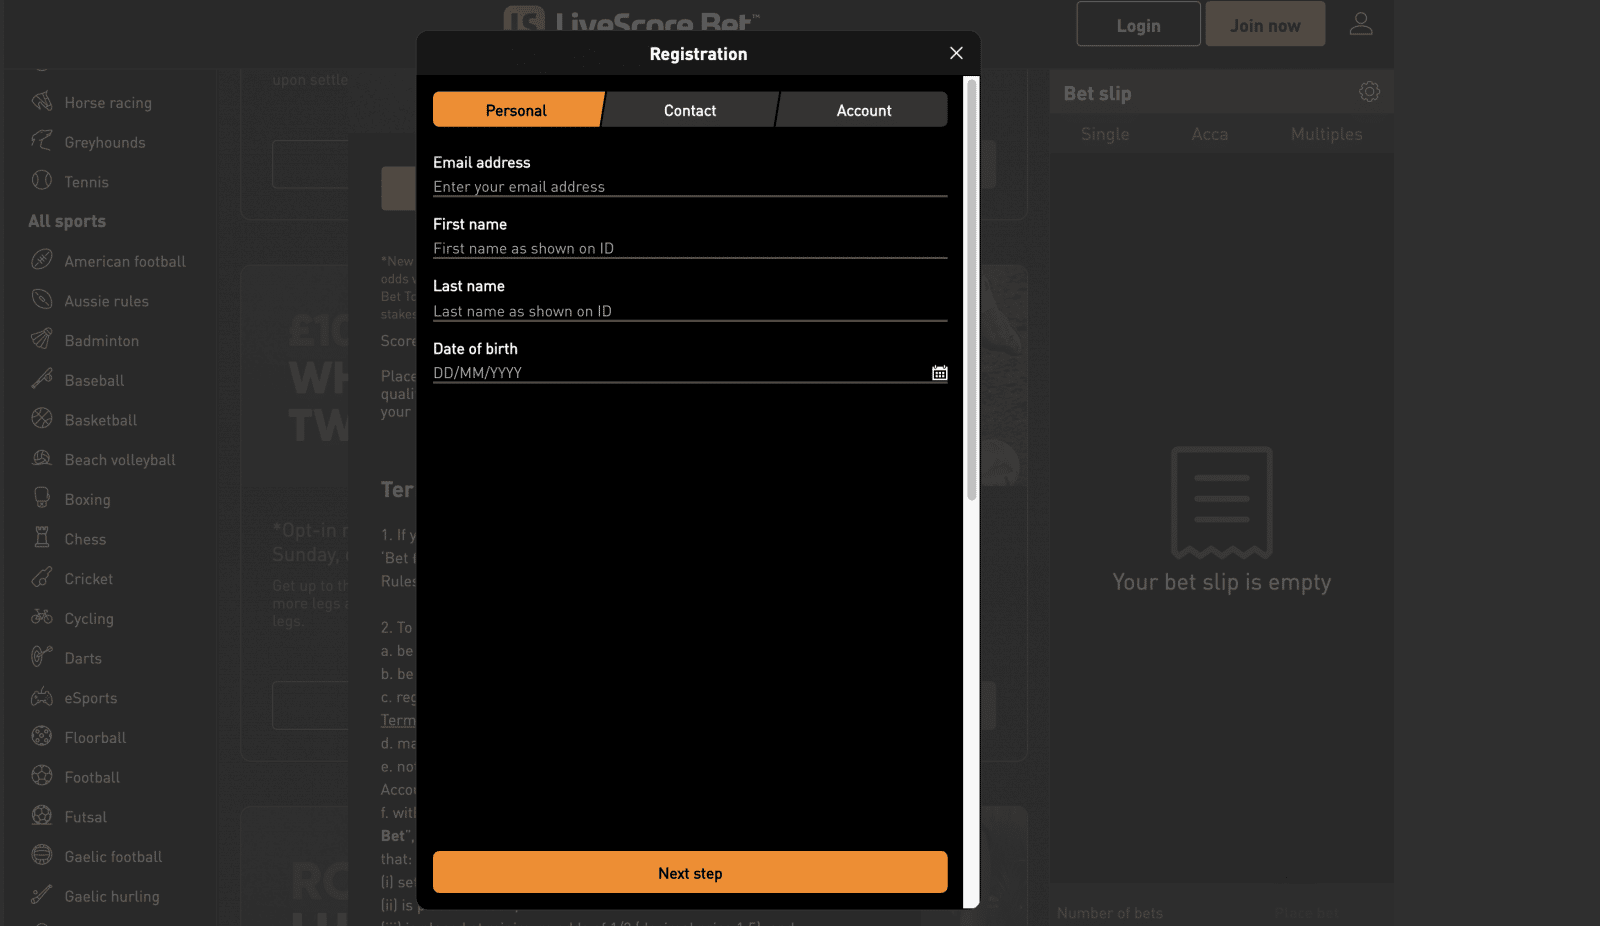This screenshot has width=1600, height=926.
Task: Select the Acca bet slip tab
Action: [1210, 134]
